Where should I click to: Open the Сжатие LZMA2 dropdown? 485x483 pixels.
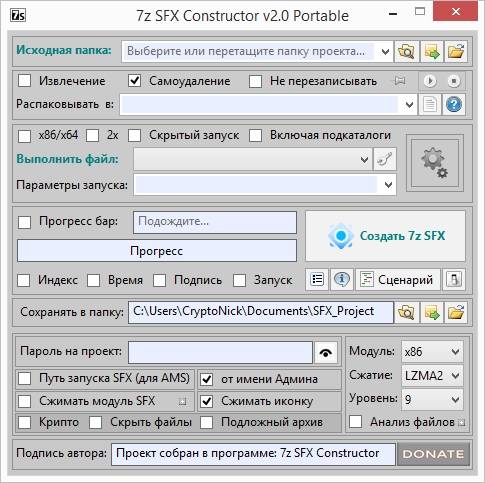[432, 376]
